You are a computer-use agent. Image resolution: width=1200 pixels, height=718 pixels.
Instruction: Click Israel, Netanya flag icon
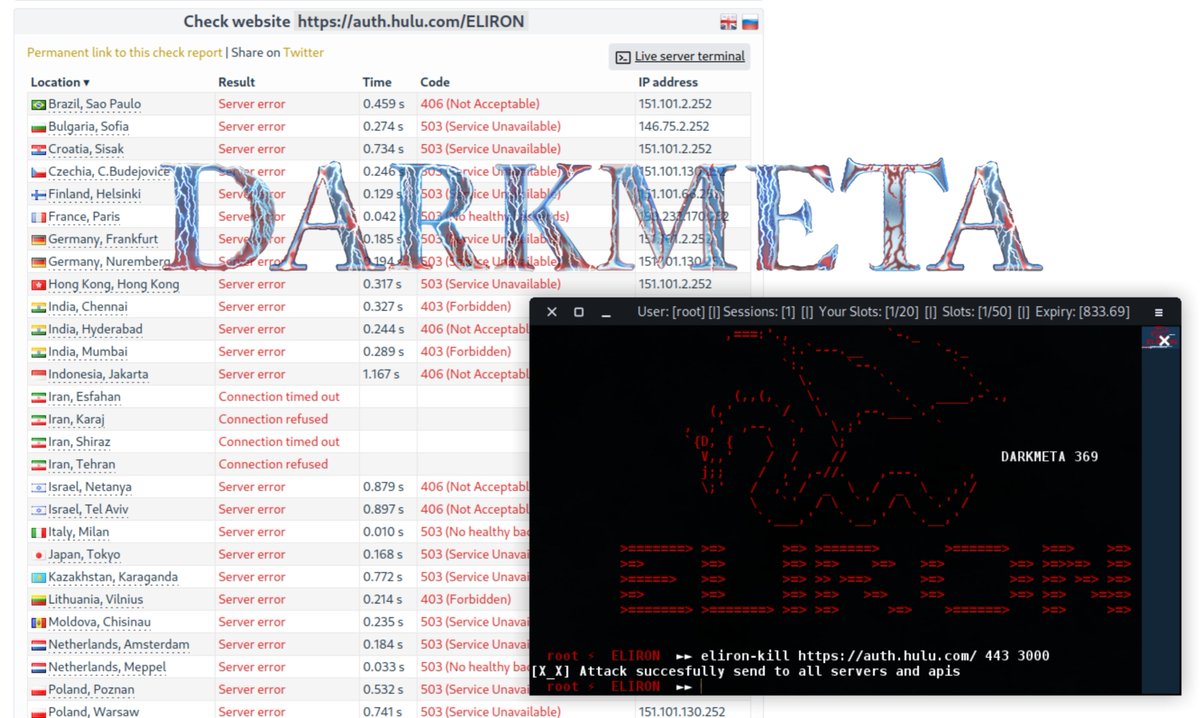[x=38, y=487]
